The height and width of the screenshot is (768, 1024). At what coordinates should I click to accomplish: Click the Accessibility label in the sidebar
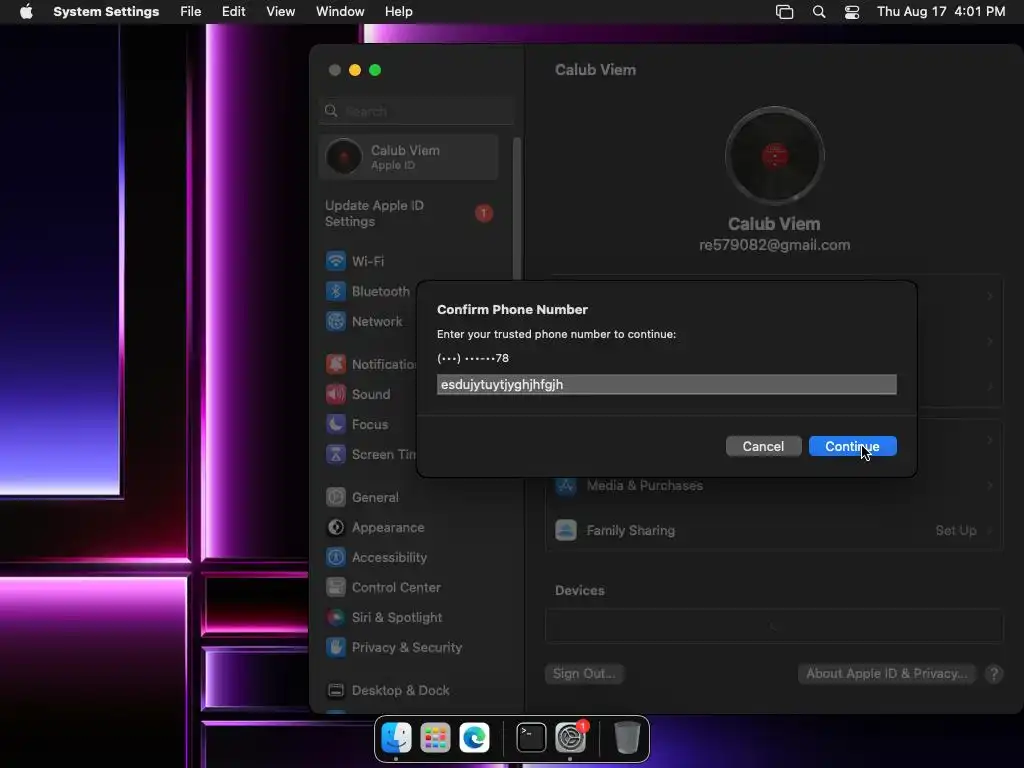(x=389, y=557)
